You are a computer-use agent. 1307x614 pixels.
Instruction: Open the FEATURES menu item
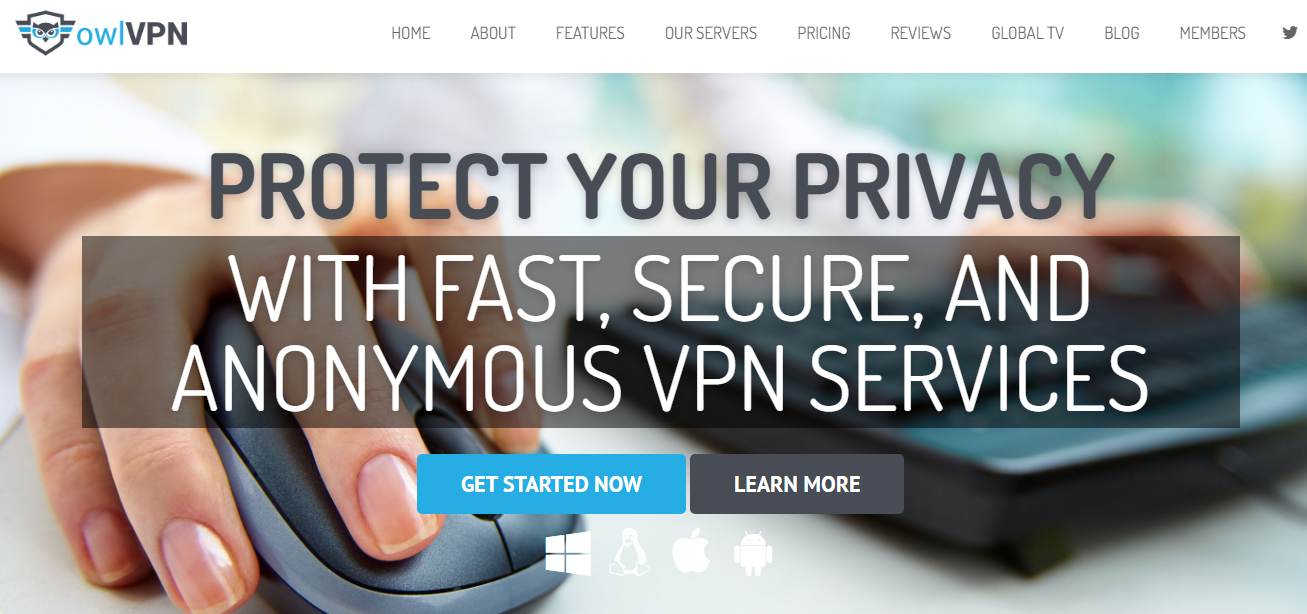pyautogui.click(x=590, y=33)
